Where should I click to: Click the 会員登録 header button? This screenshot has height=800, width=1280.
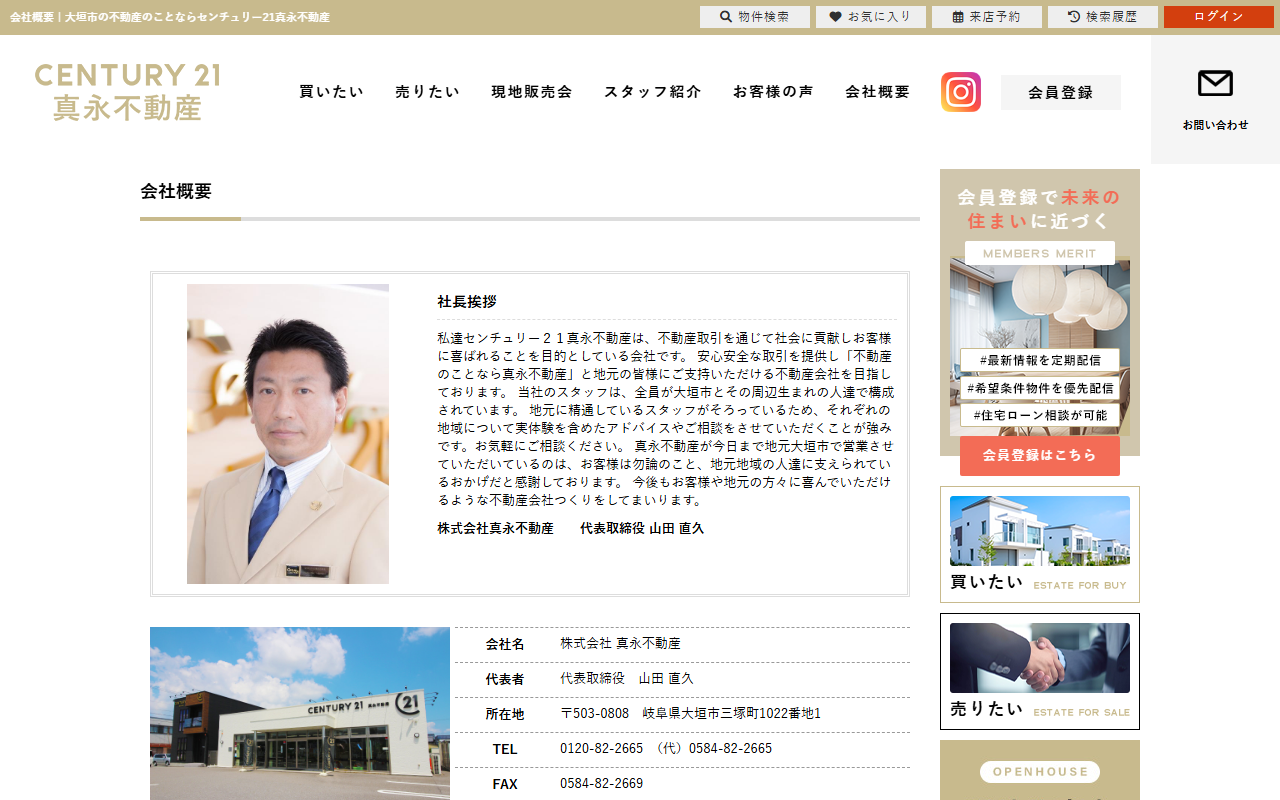tap(1061, 92)
